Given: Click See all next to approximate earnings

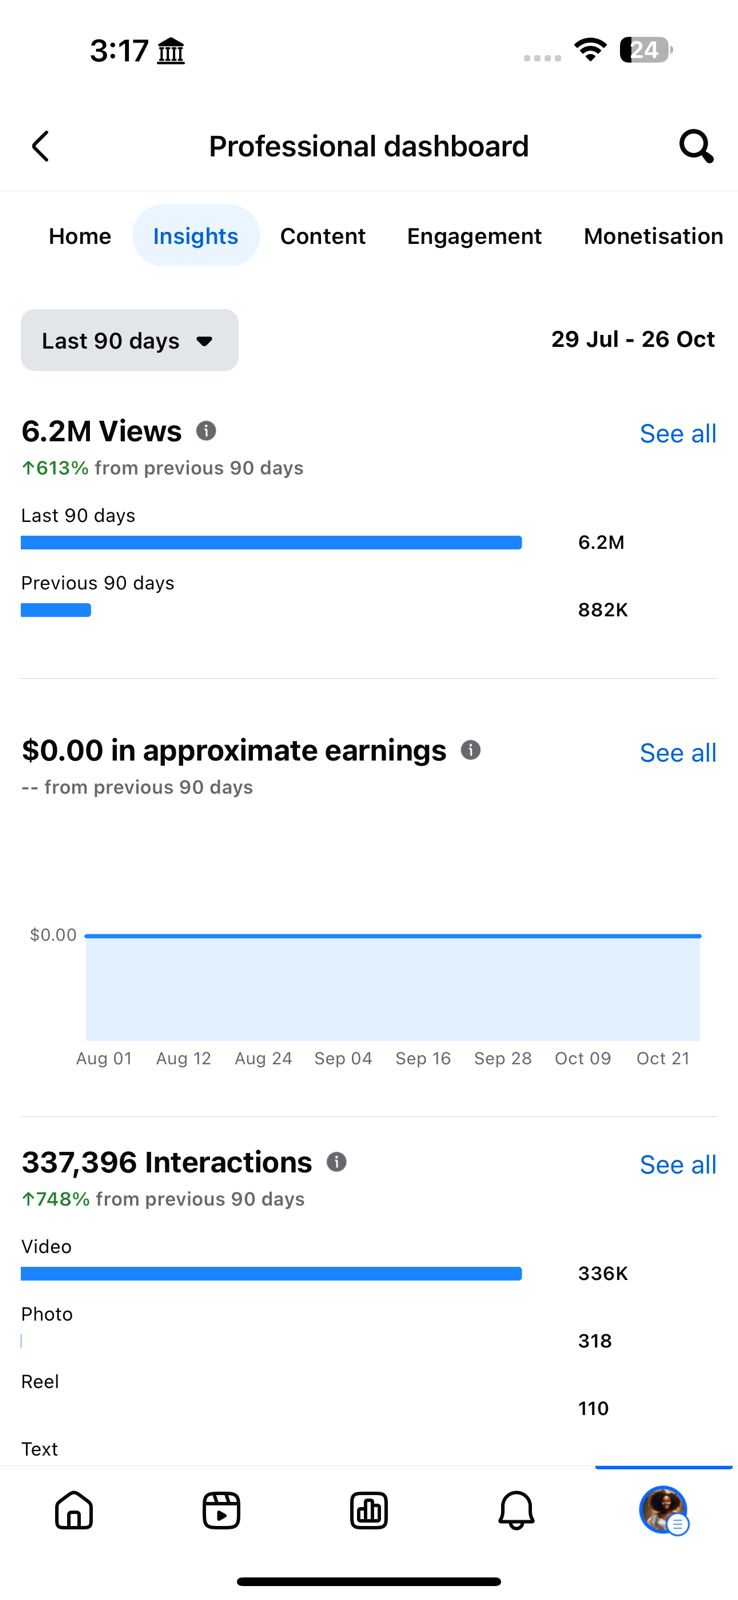Looking at the screenshot, I should 678,753.
